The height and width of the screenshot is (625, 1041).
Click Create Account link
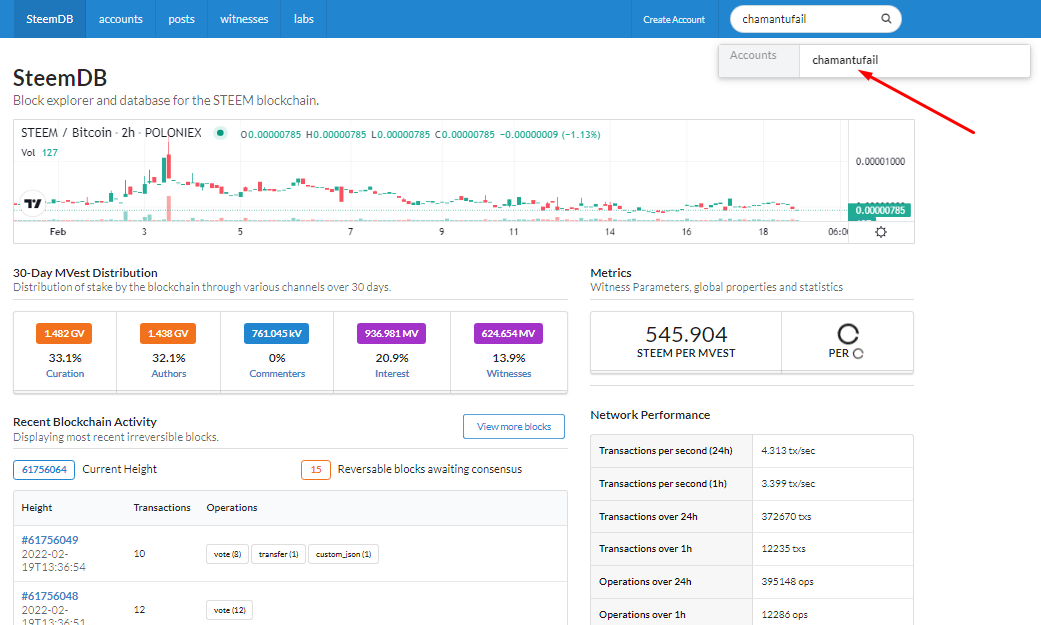click(674, 19)
